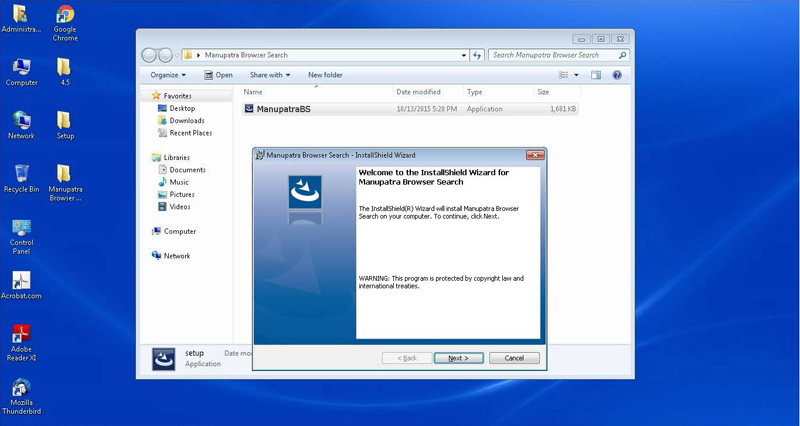Expand the recent locations arrow by nav buttons

(177, 56)
